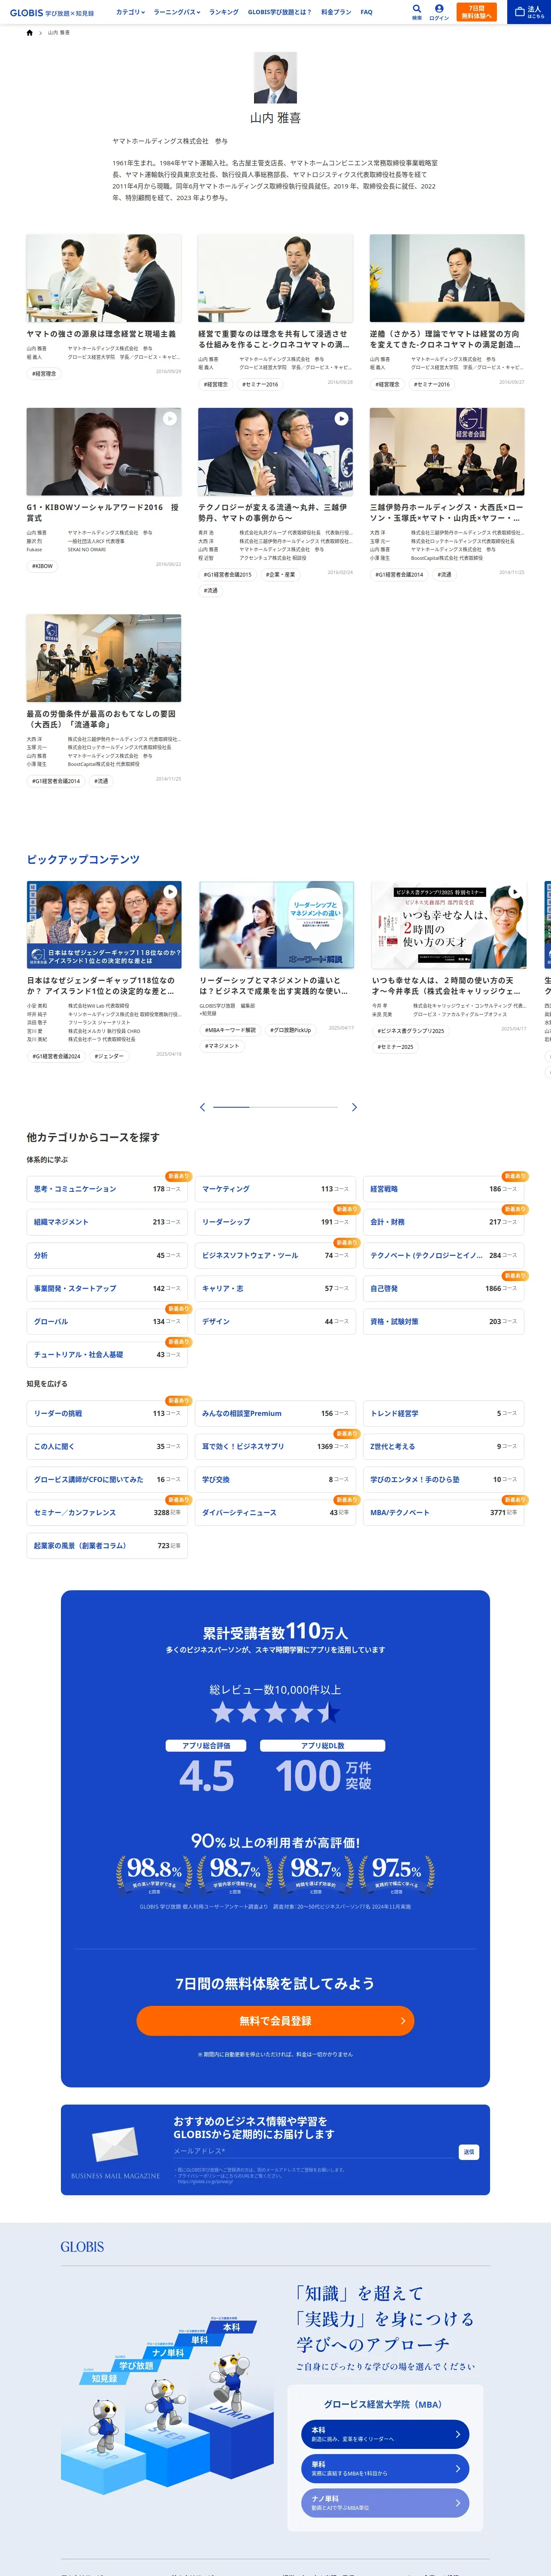Play the いつも幸せな人は video icon
Viewport: 551px width, 2576px height.
coord(514,892)
